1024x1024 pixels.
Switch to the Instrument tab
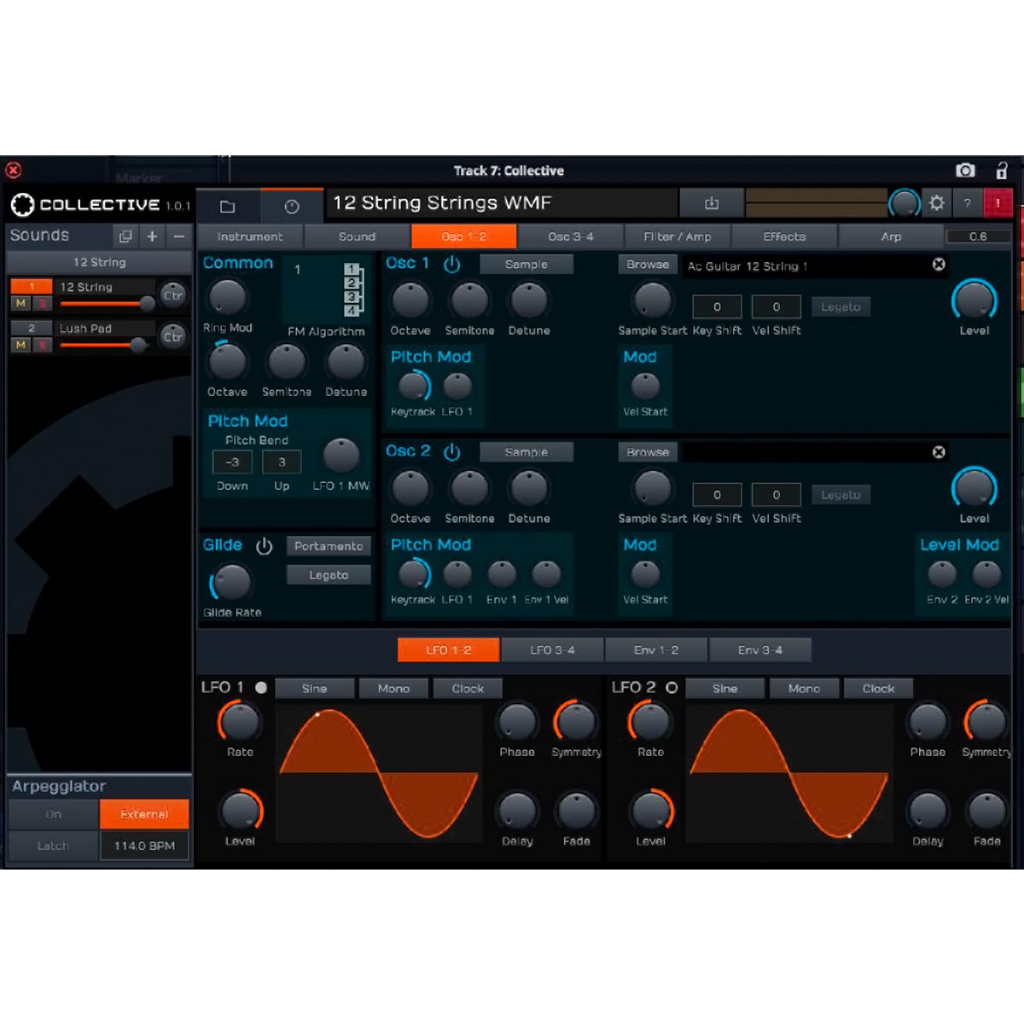click(250, 236)
